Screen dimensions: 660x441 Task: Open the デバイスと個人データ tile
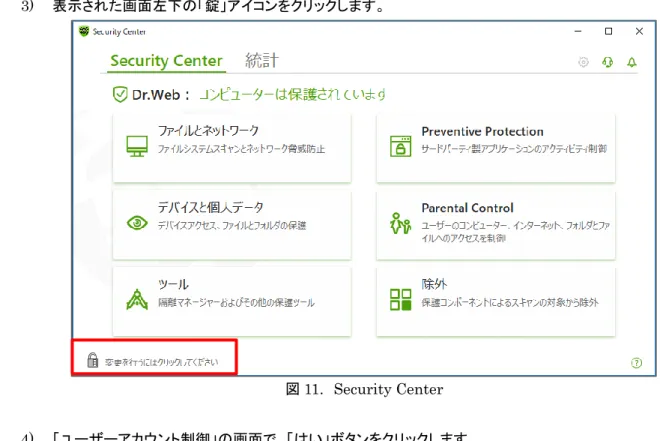[x=232, y=225]
